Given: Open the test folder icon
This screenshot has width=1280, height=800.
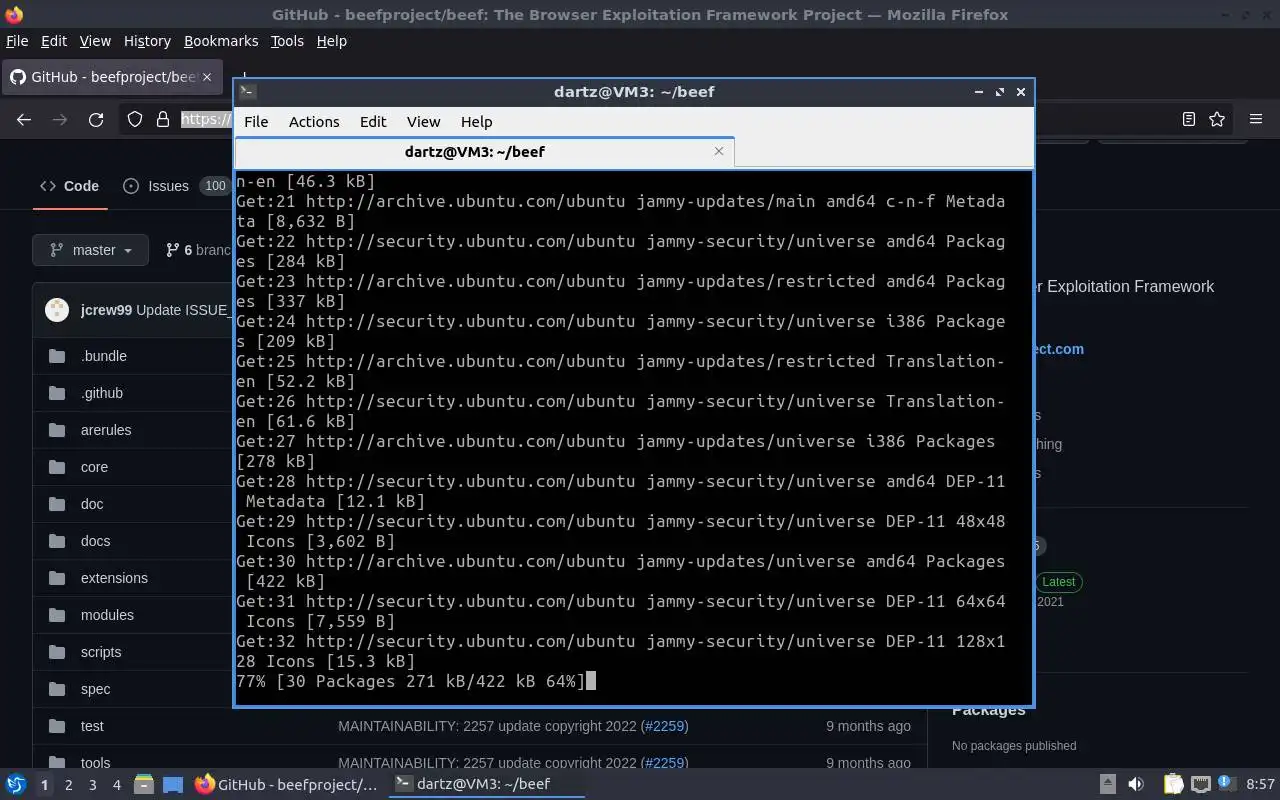Looking at the screenshot, I should coord(57,726).
